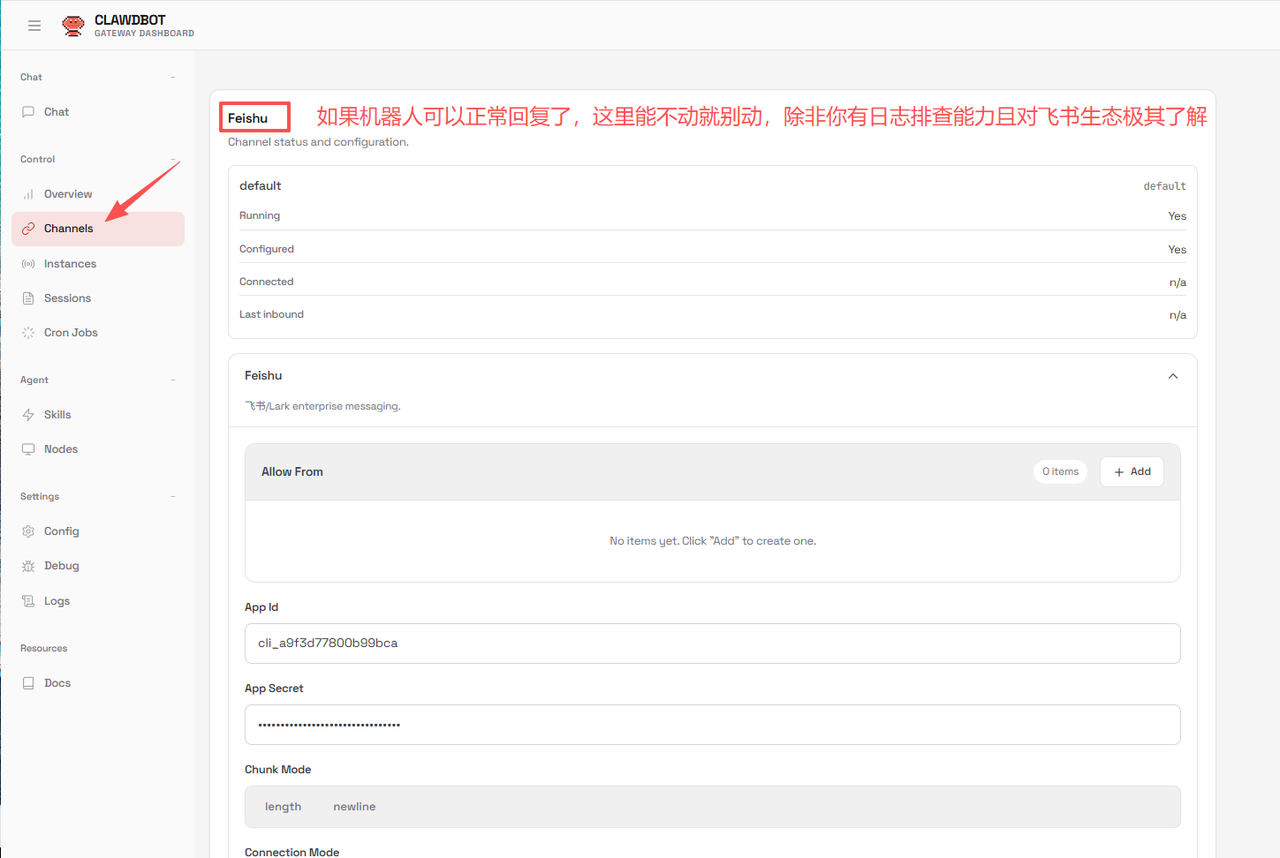Click the Clawdbot crab logo
The height and width of the screenshot is (858, 1280).
coord(73,26)
